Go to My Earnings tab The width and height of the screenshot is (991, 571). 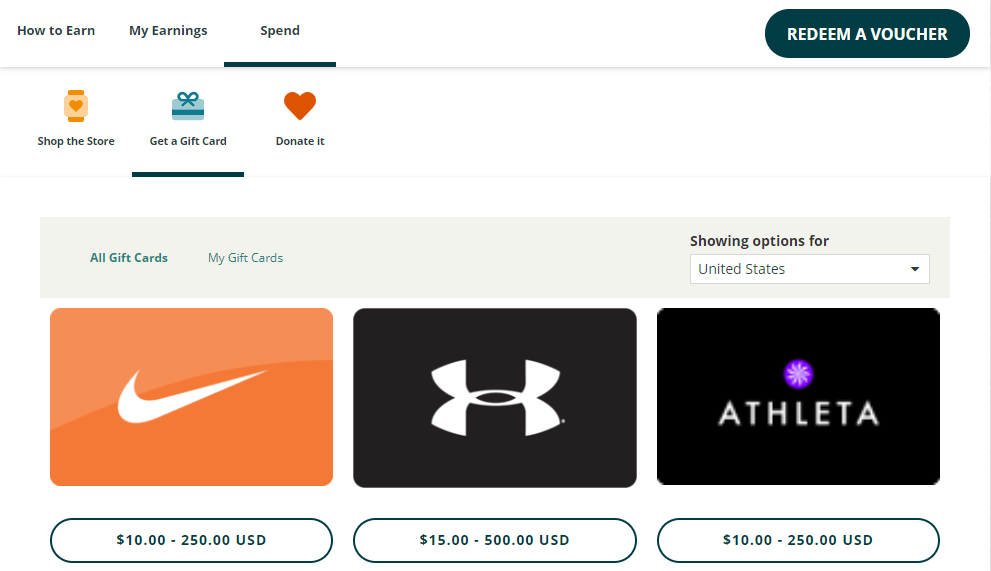(168, 31)
